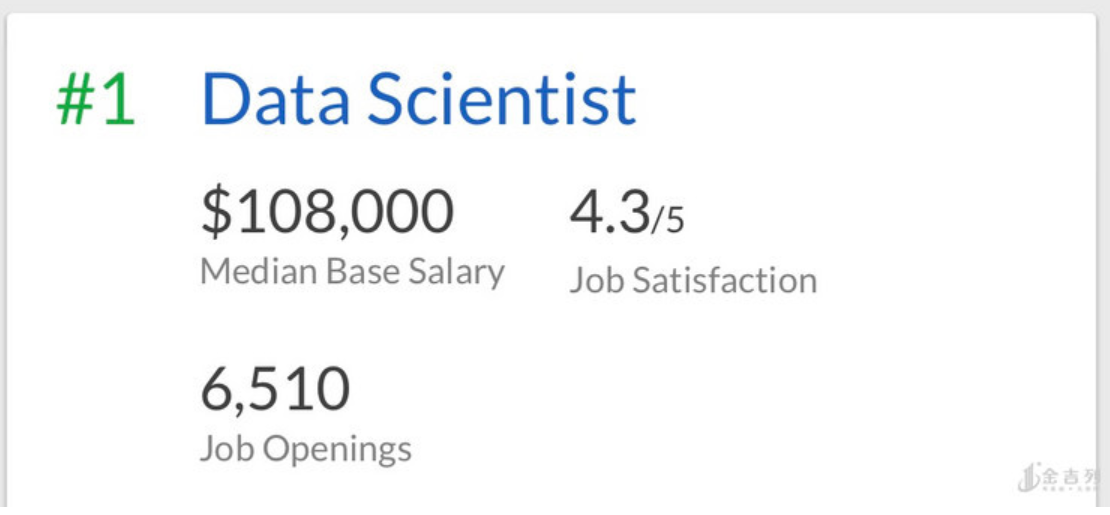Click the building logo watermark icon
Screen dimensions: 1110x515
1028,479
